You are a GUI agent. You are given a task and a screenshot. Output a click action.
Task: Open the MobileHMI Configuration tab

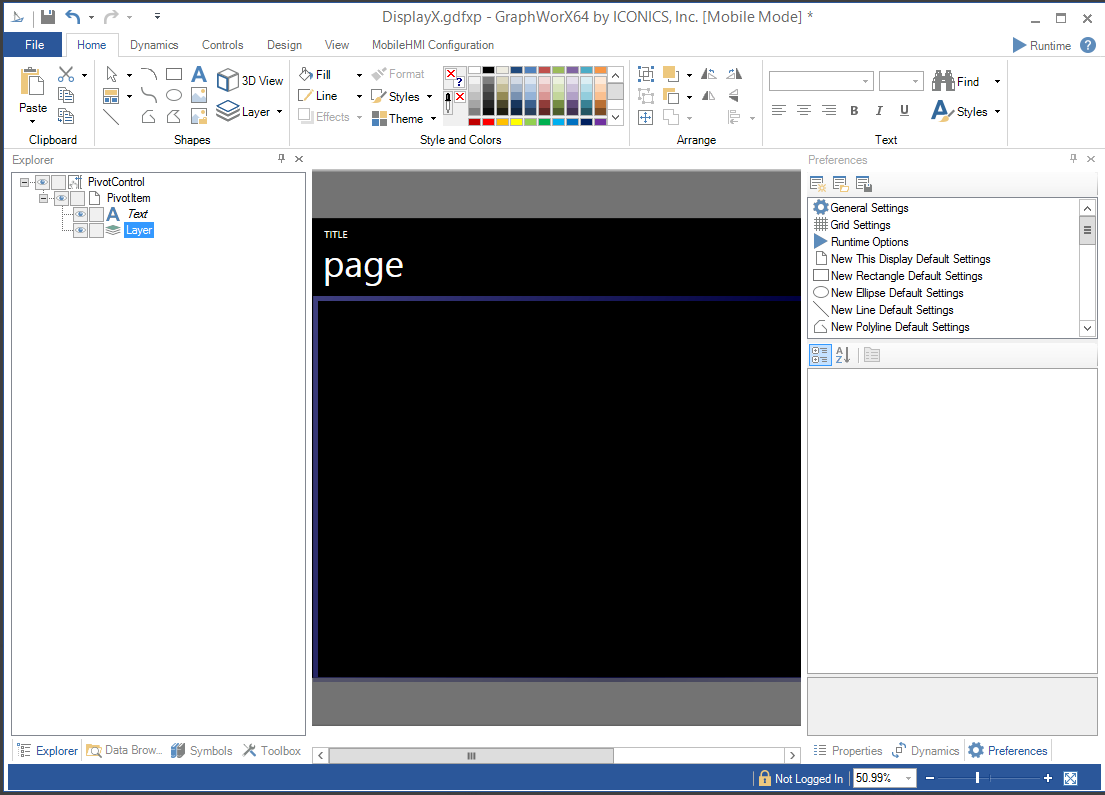coord(432,45)
